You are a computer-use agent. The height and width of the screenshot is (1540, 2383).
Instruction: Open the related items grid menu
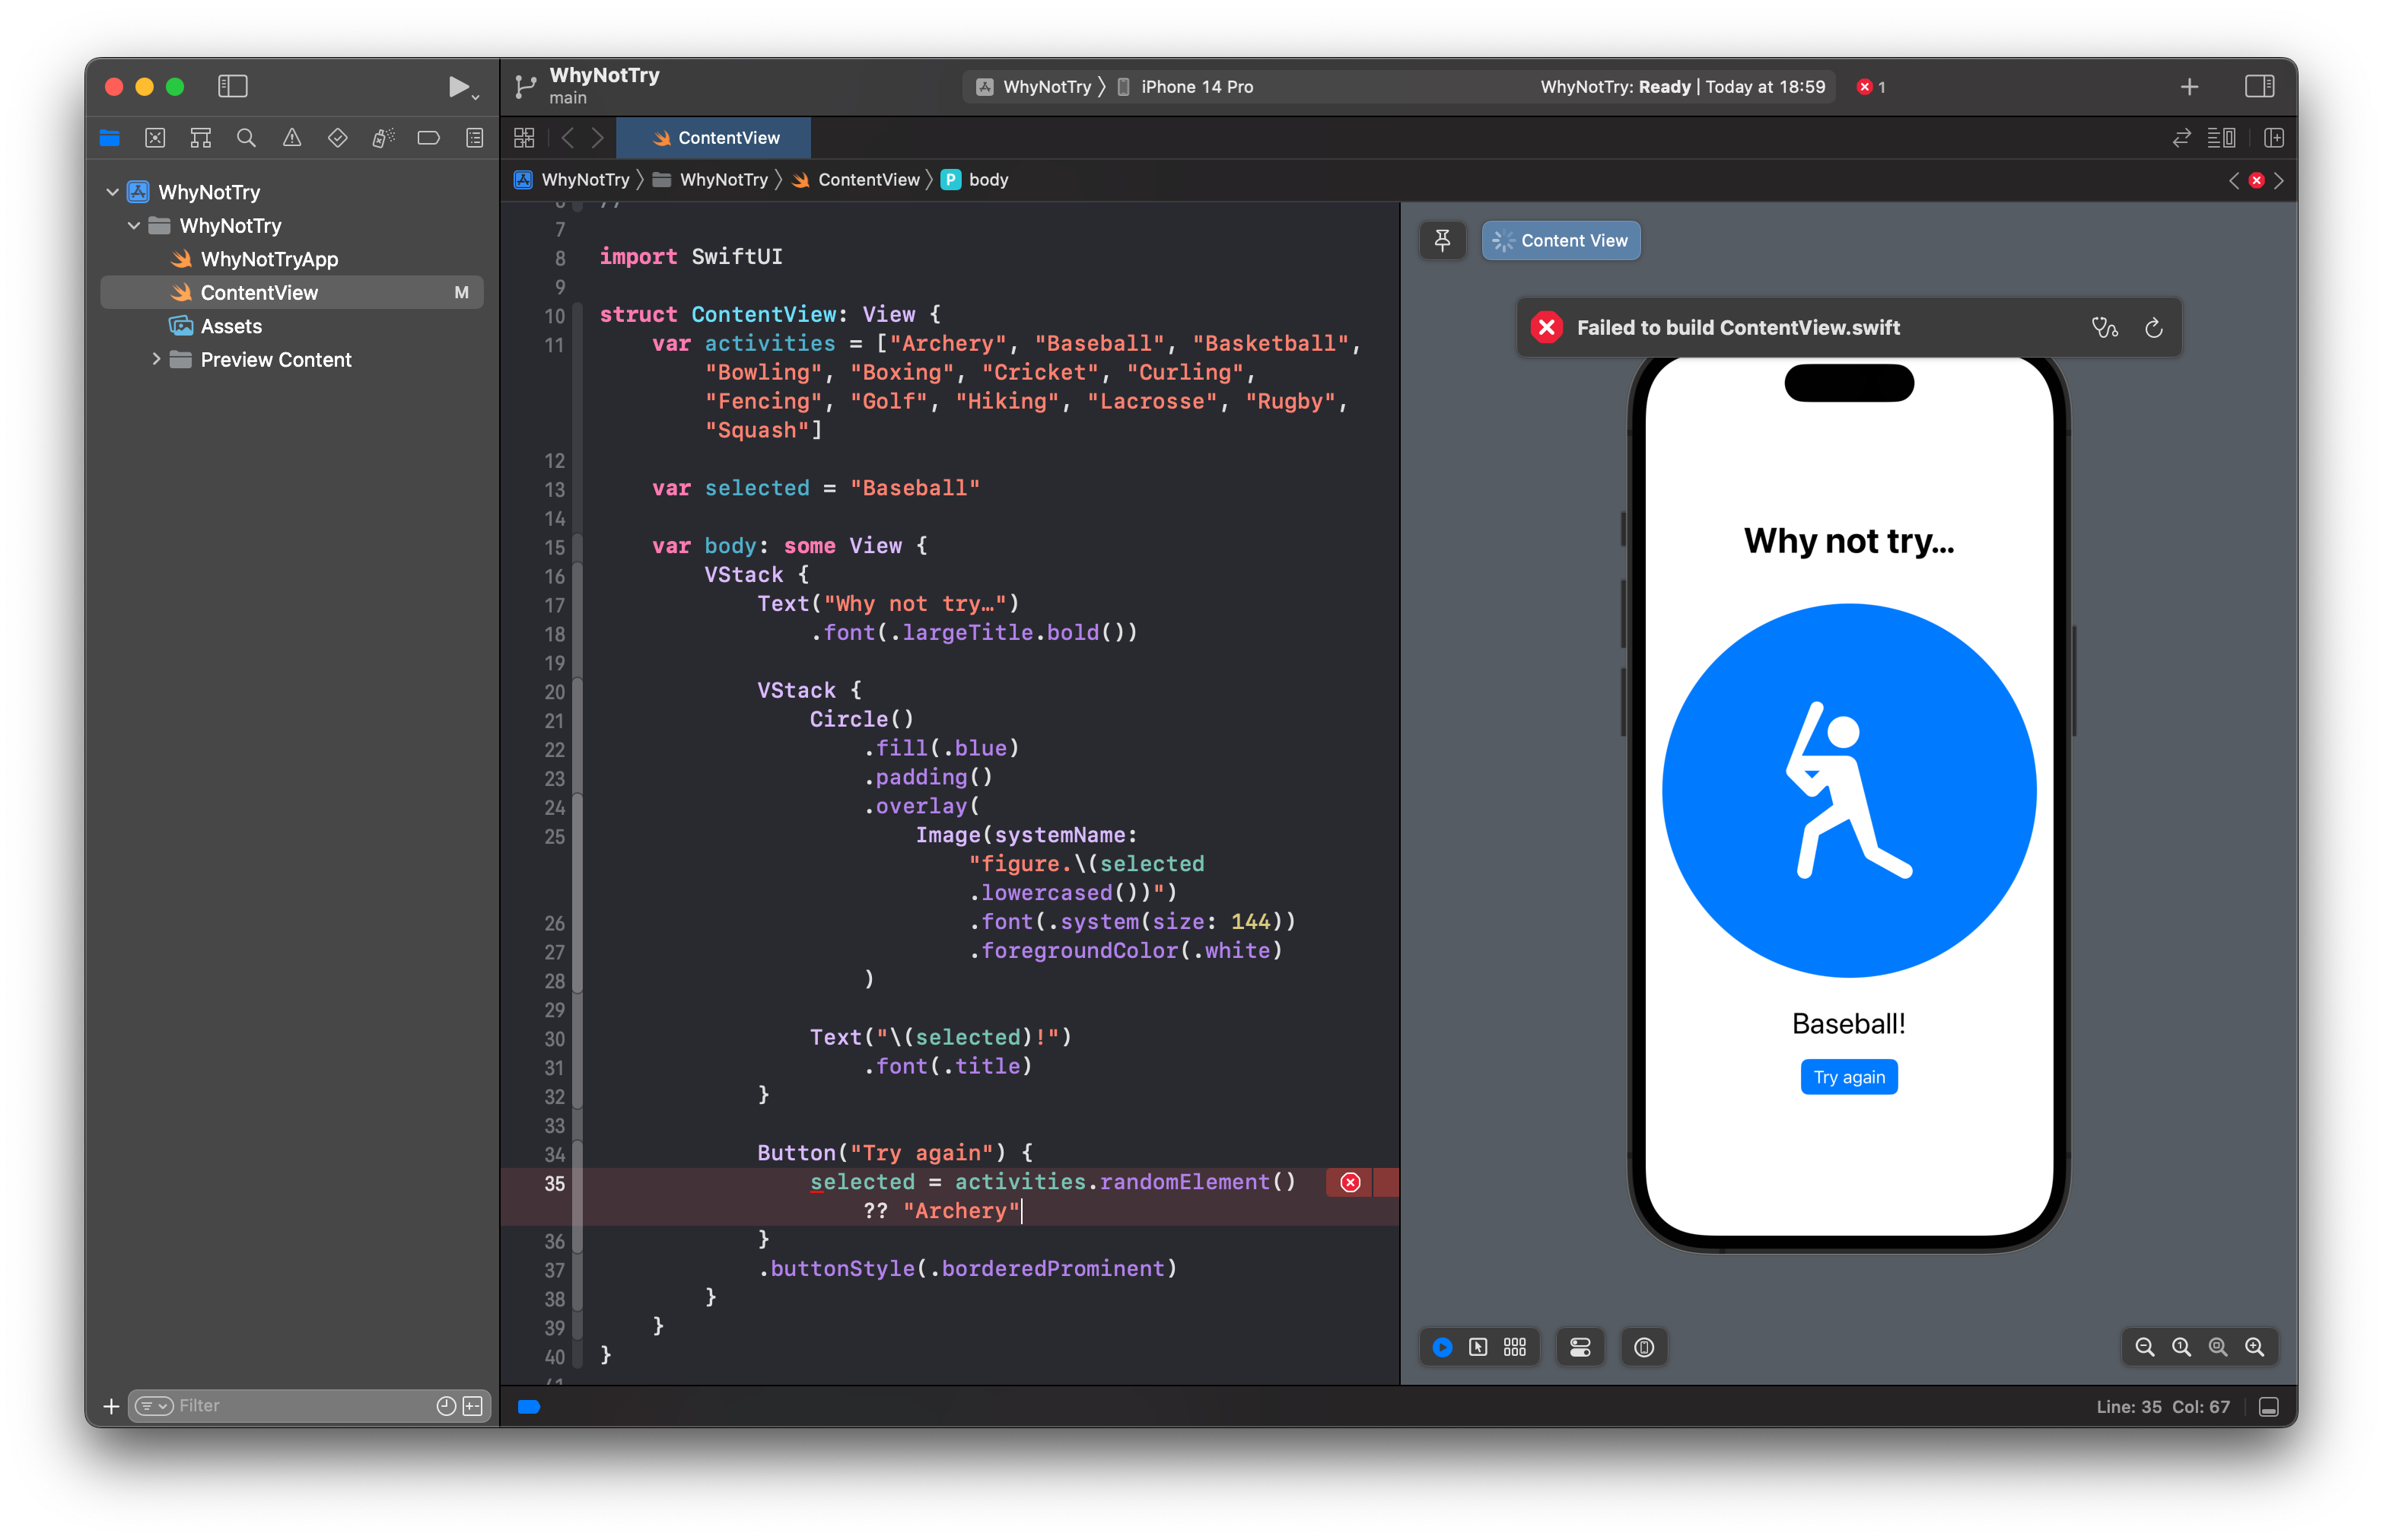point(524,138)
